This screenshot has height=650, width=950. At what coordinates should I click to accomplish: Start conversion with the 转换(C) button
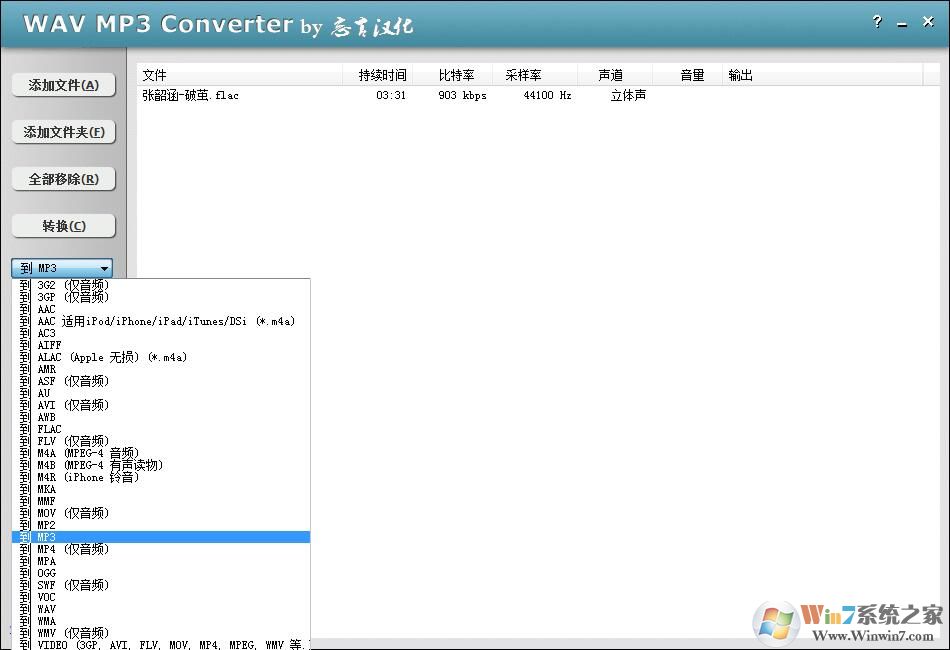(x=63, y=226)
